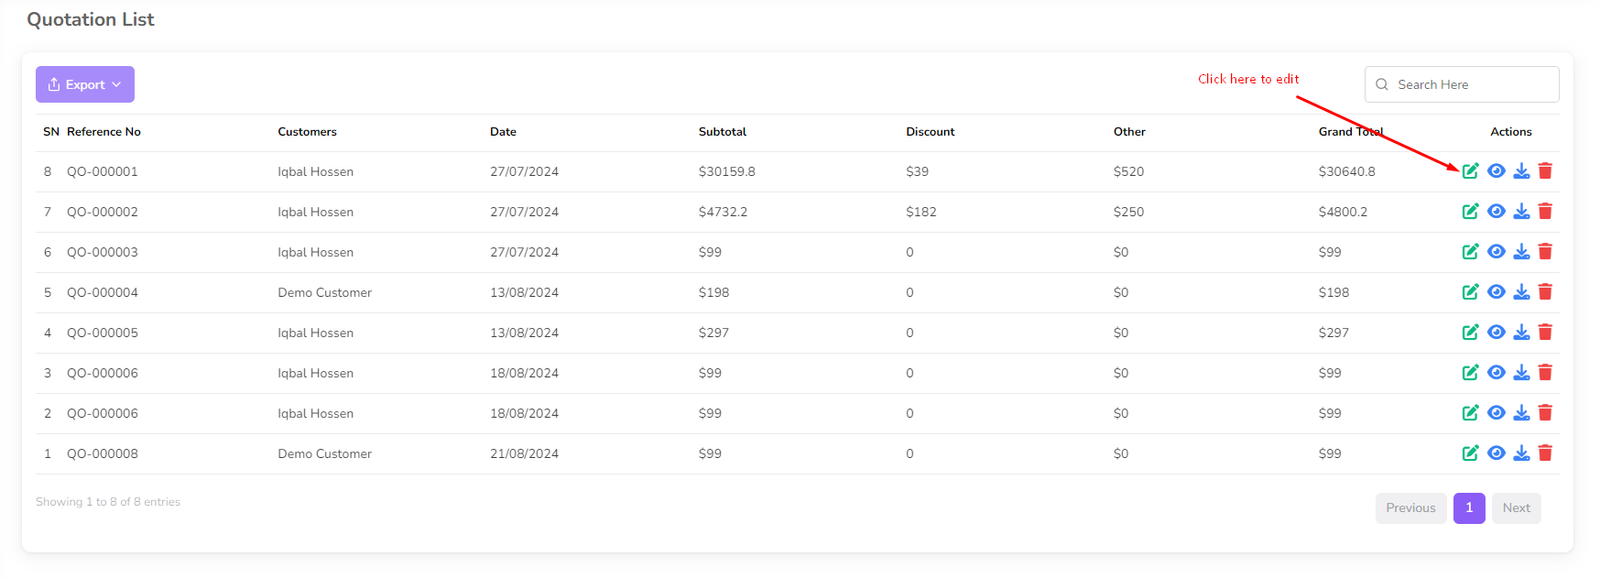Sort by Customers column header

(307, 132)
